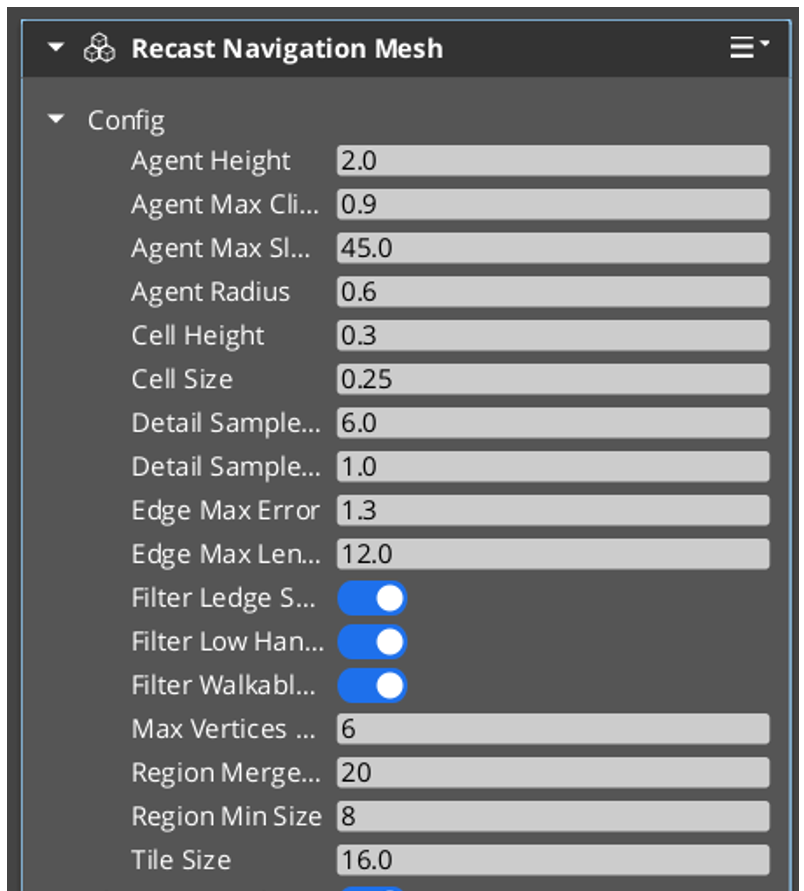This screenshot has width=804, height=891.
Task: Select the Region Merge field
Action: (552, 772)
